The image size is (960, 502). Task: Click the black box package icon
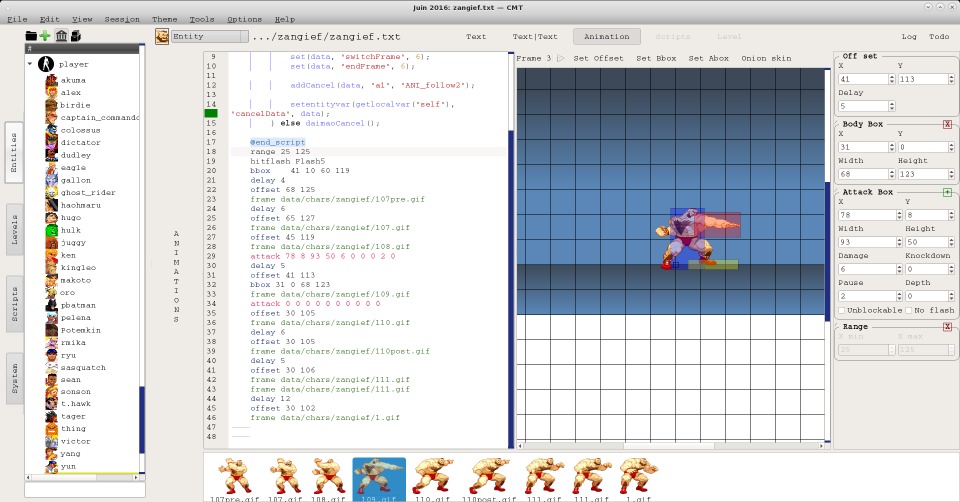pos(75,36)
